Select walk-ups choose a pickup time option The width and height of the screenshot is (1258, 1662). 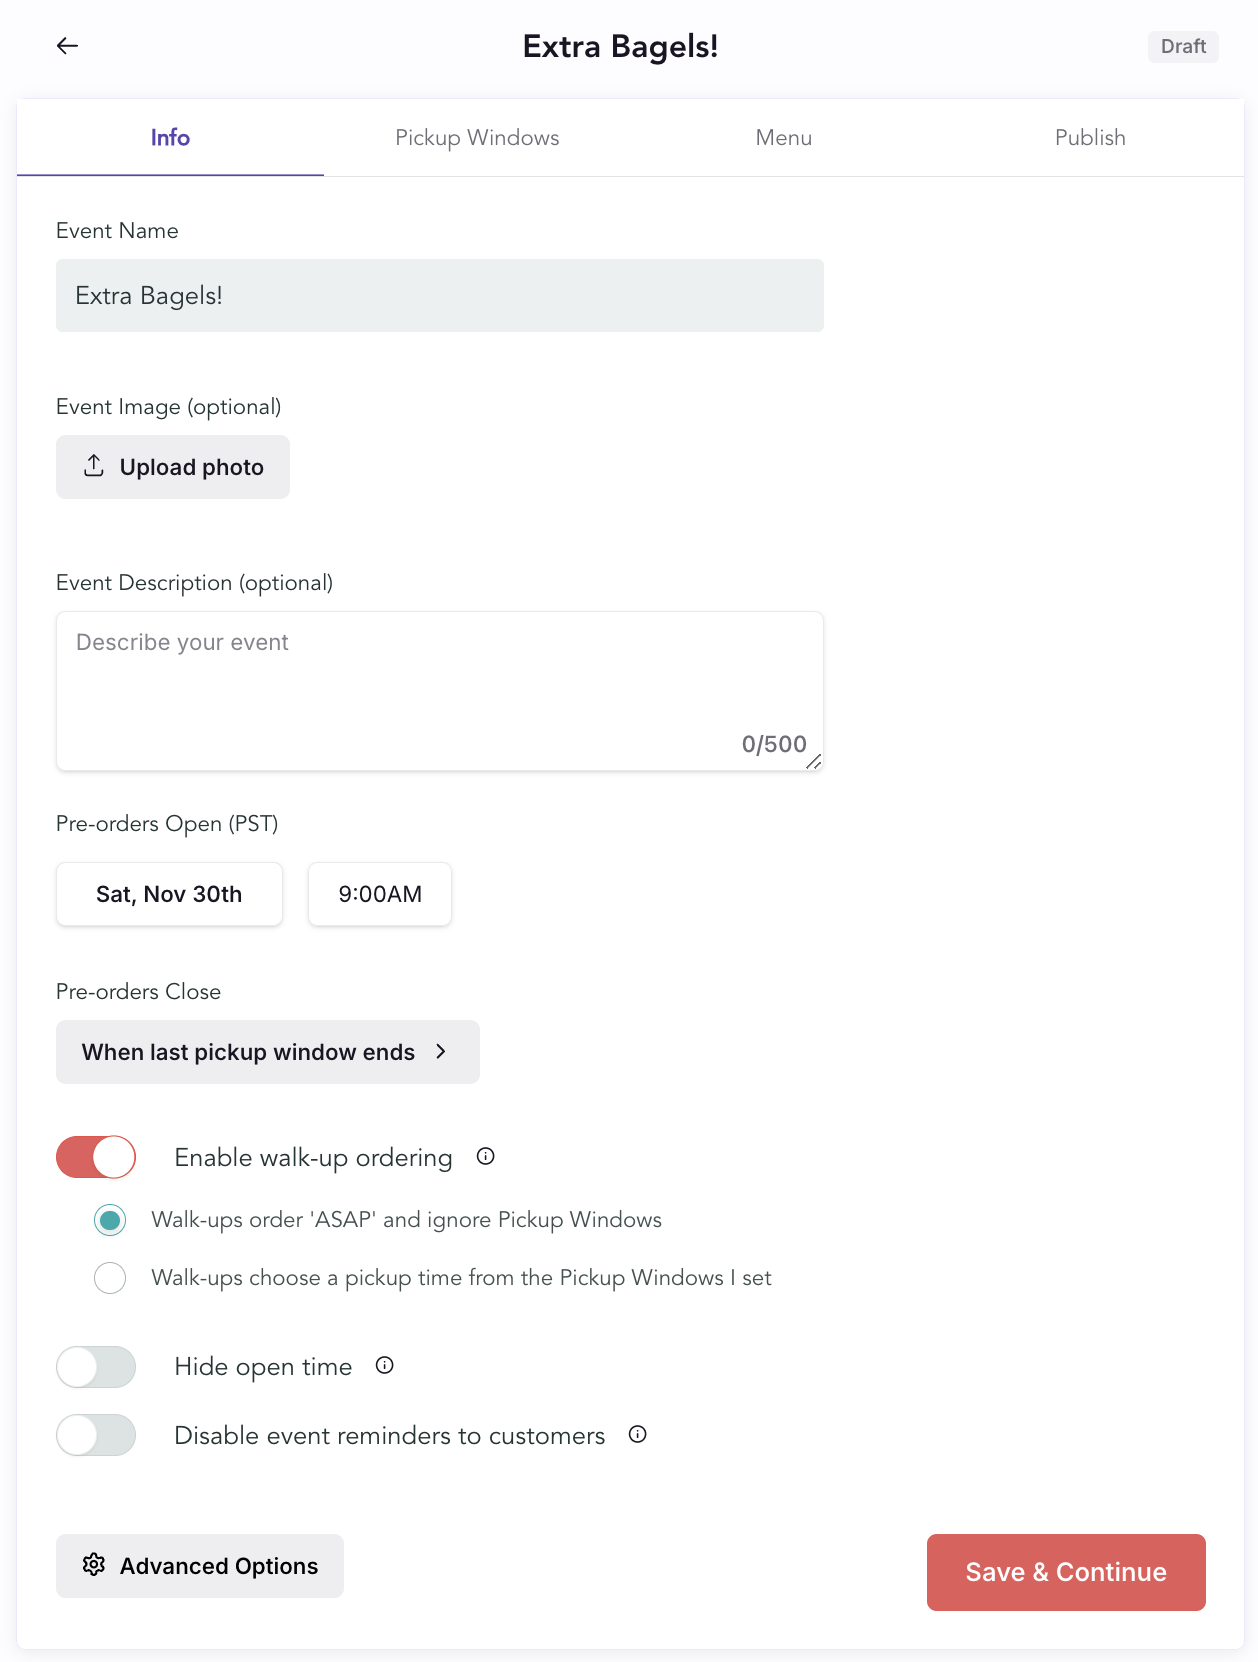tap(110, 1278)
